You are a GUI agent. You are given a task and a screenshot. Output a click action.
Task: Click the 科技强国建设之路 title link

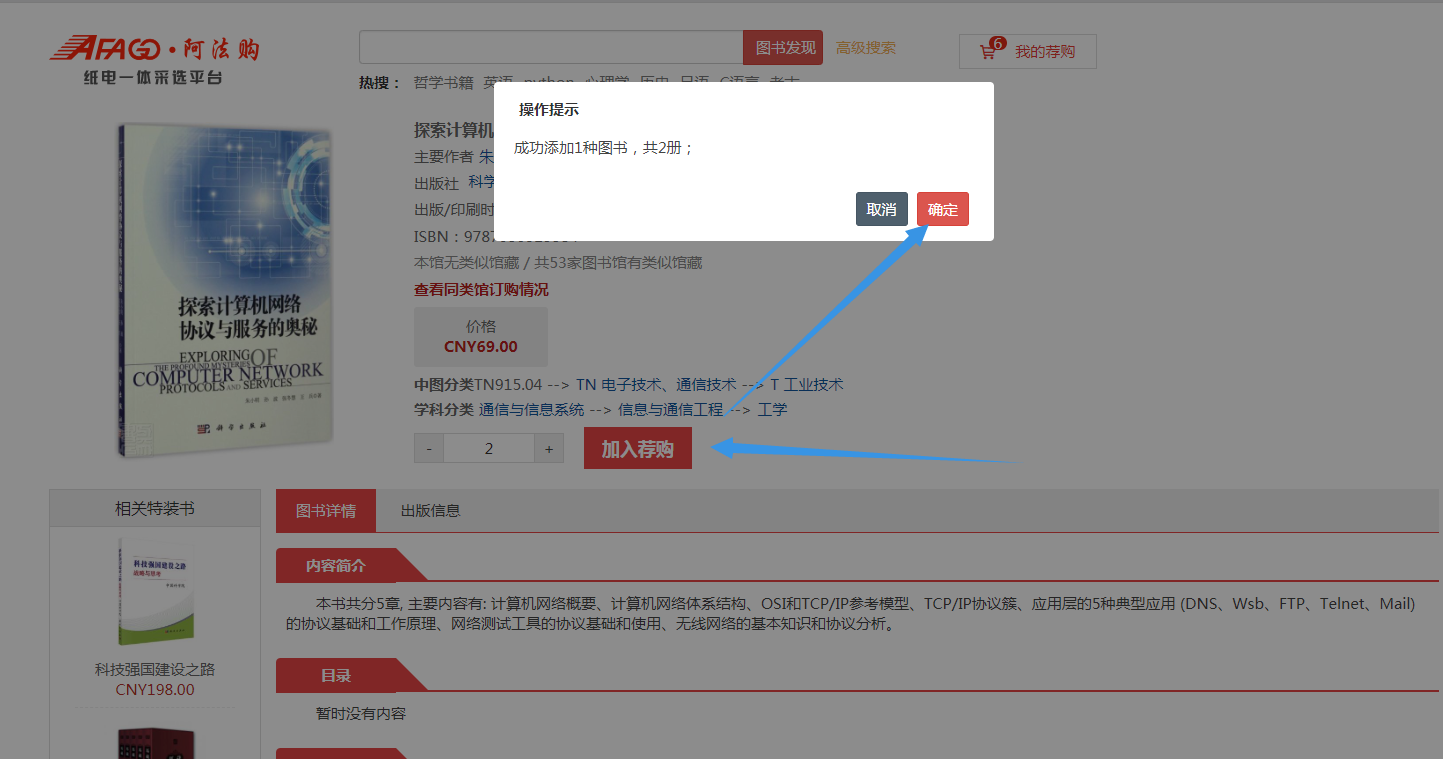155,670
